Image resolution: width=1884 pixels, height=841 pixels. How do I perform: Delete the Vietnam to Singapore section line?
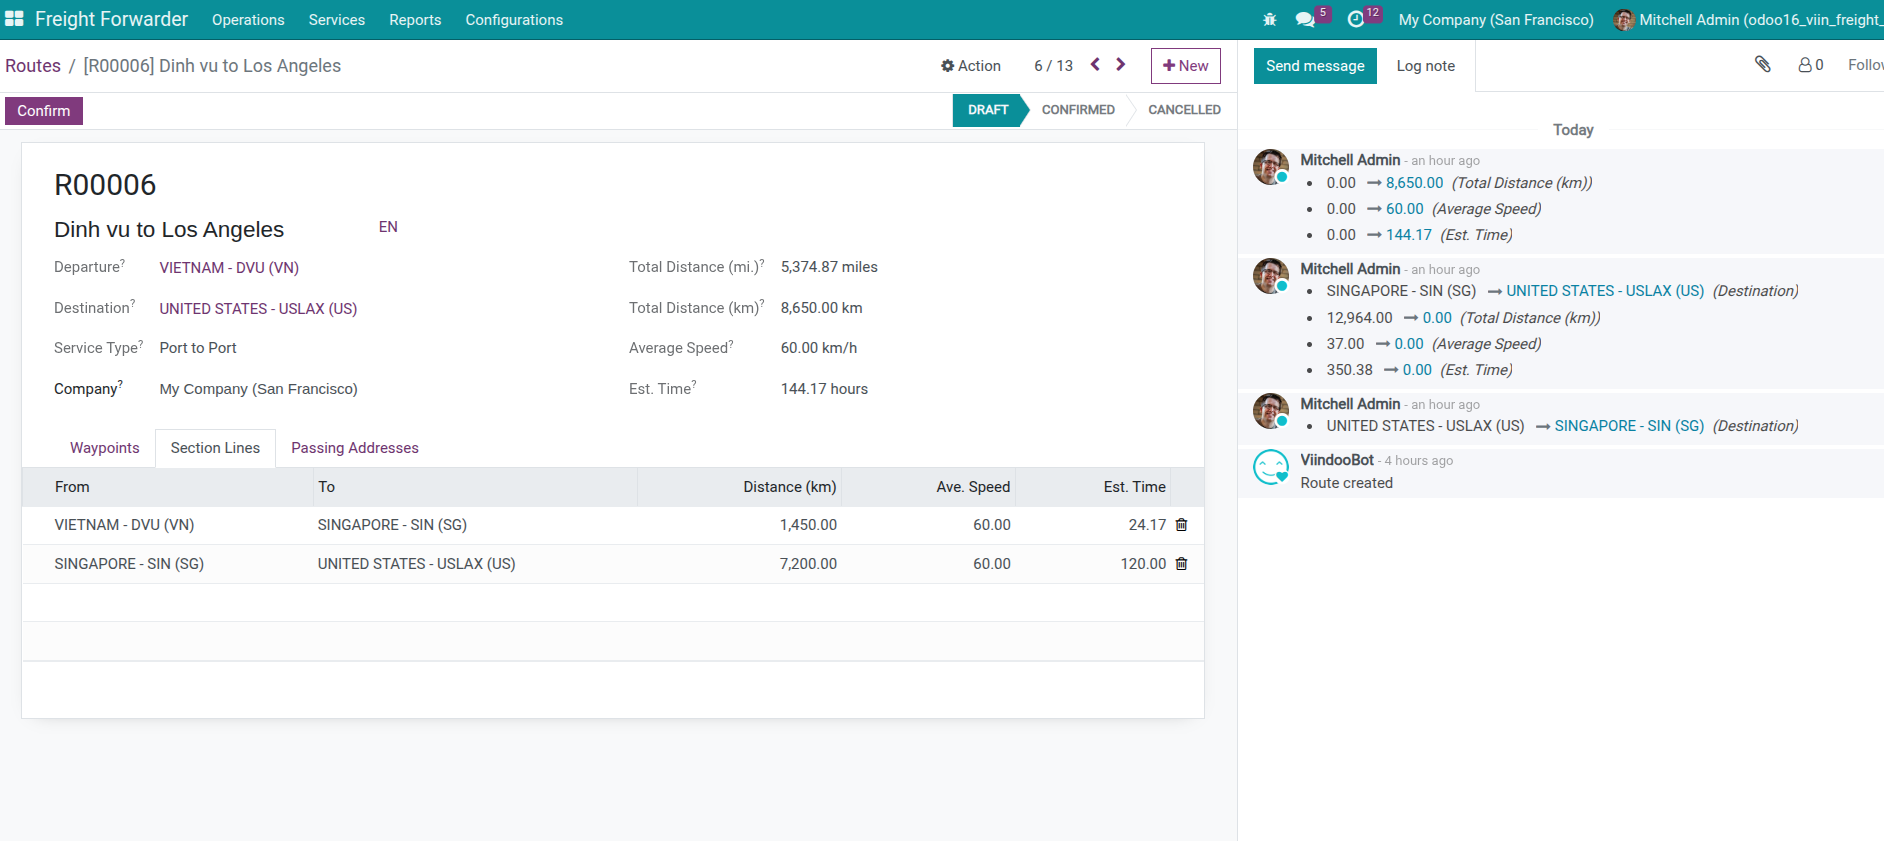[1181, 525]
